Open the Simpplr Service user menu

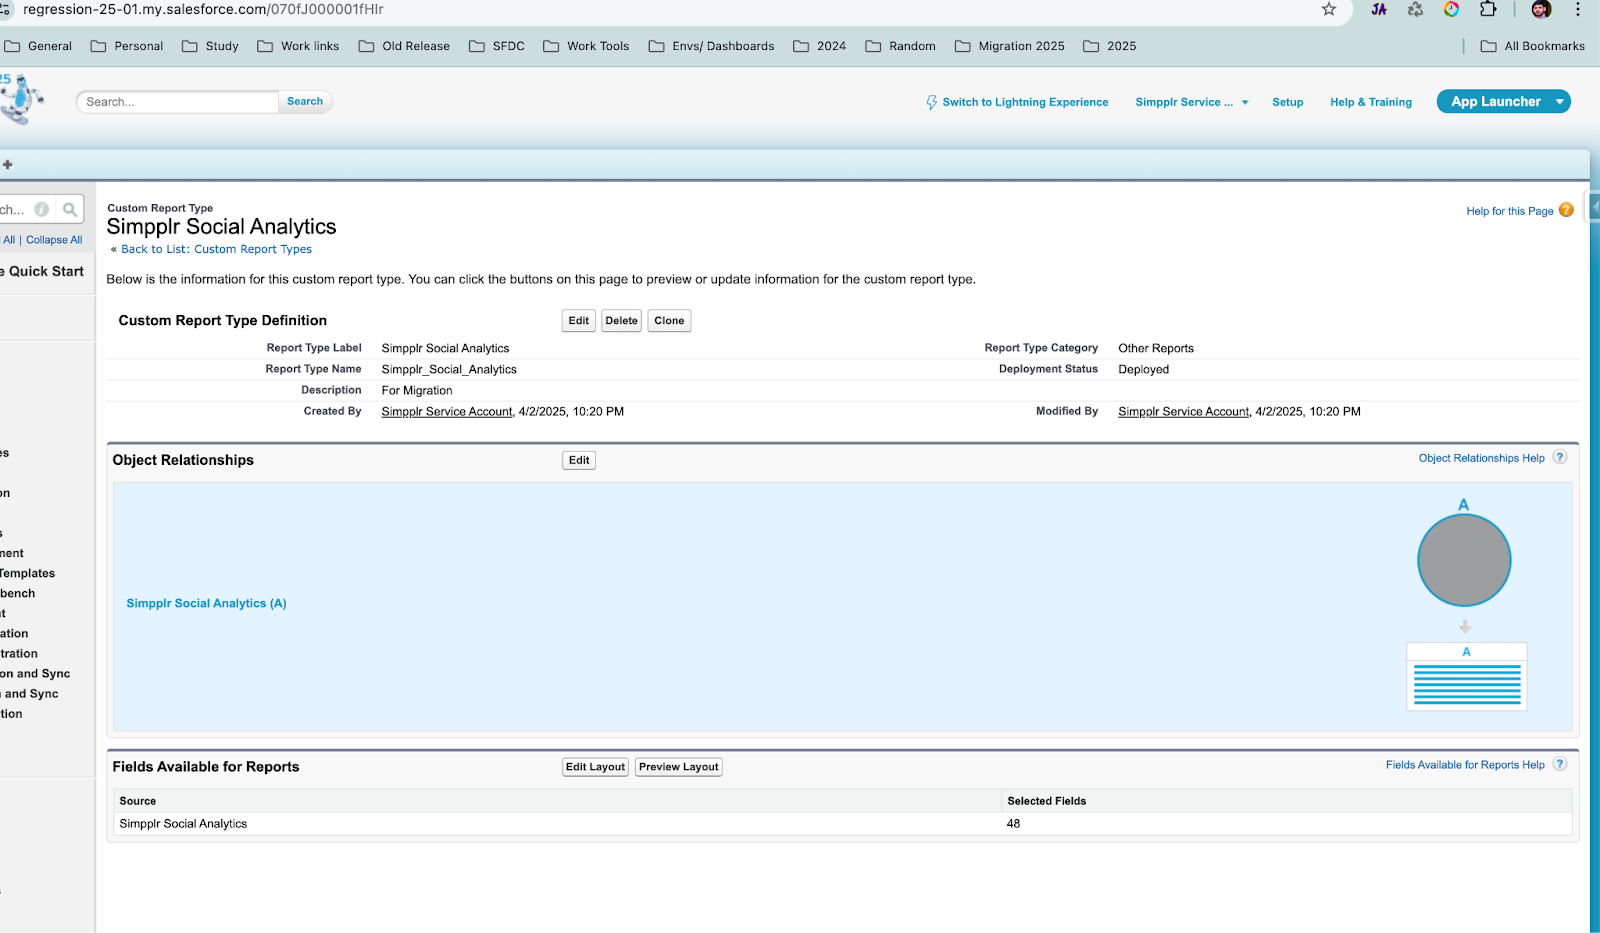(x=1192, y=102)
